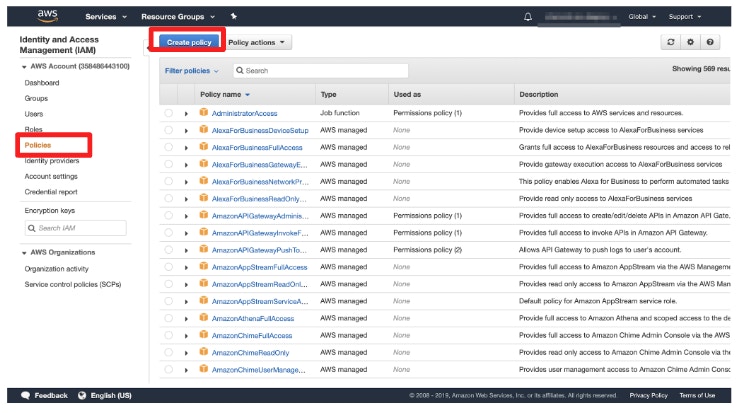Open the settings gear icon
The image size is (743, 413).
(690, 43)
